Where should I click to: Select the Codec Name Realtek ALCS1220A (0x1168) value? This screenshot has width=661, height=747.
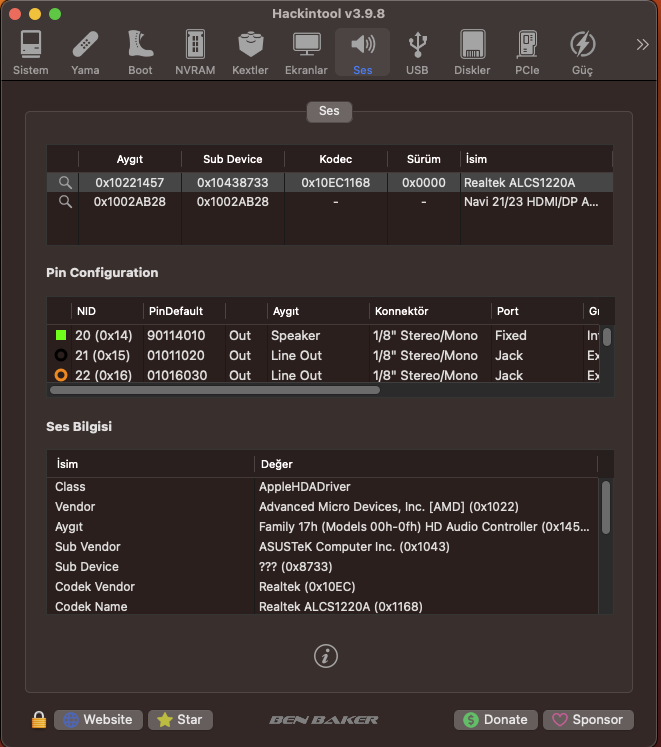[x=341, y=607]
